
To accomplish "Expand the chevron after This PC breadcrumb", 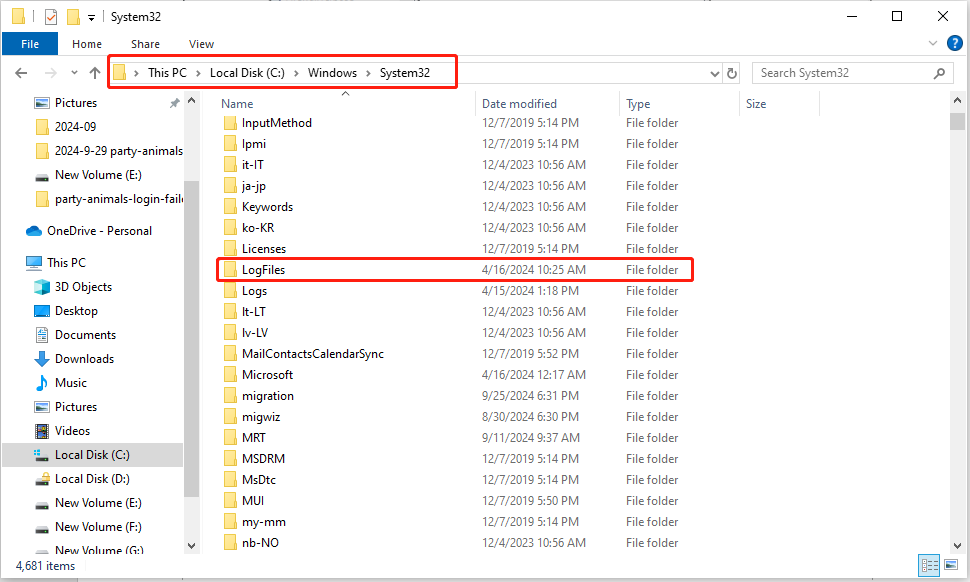I will (x=198, y=73).
